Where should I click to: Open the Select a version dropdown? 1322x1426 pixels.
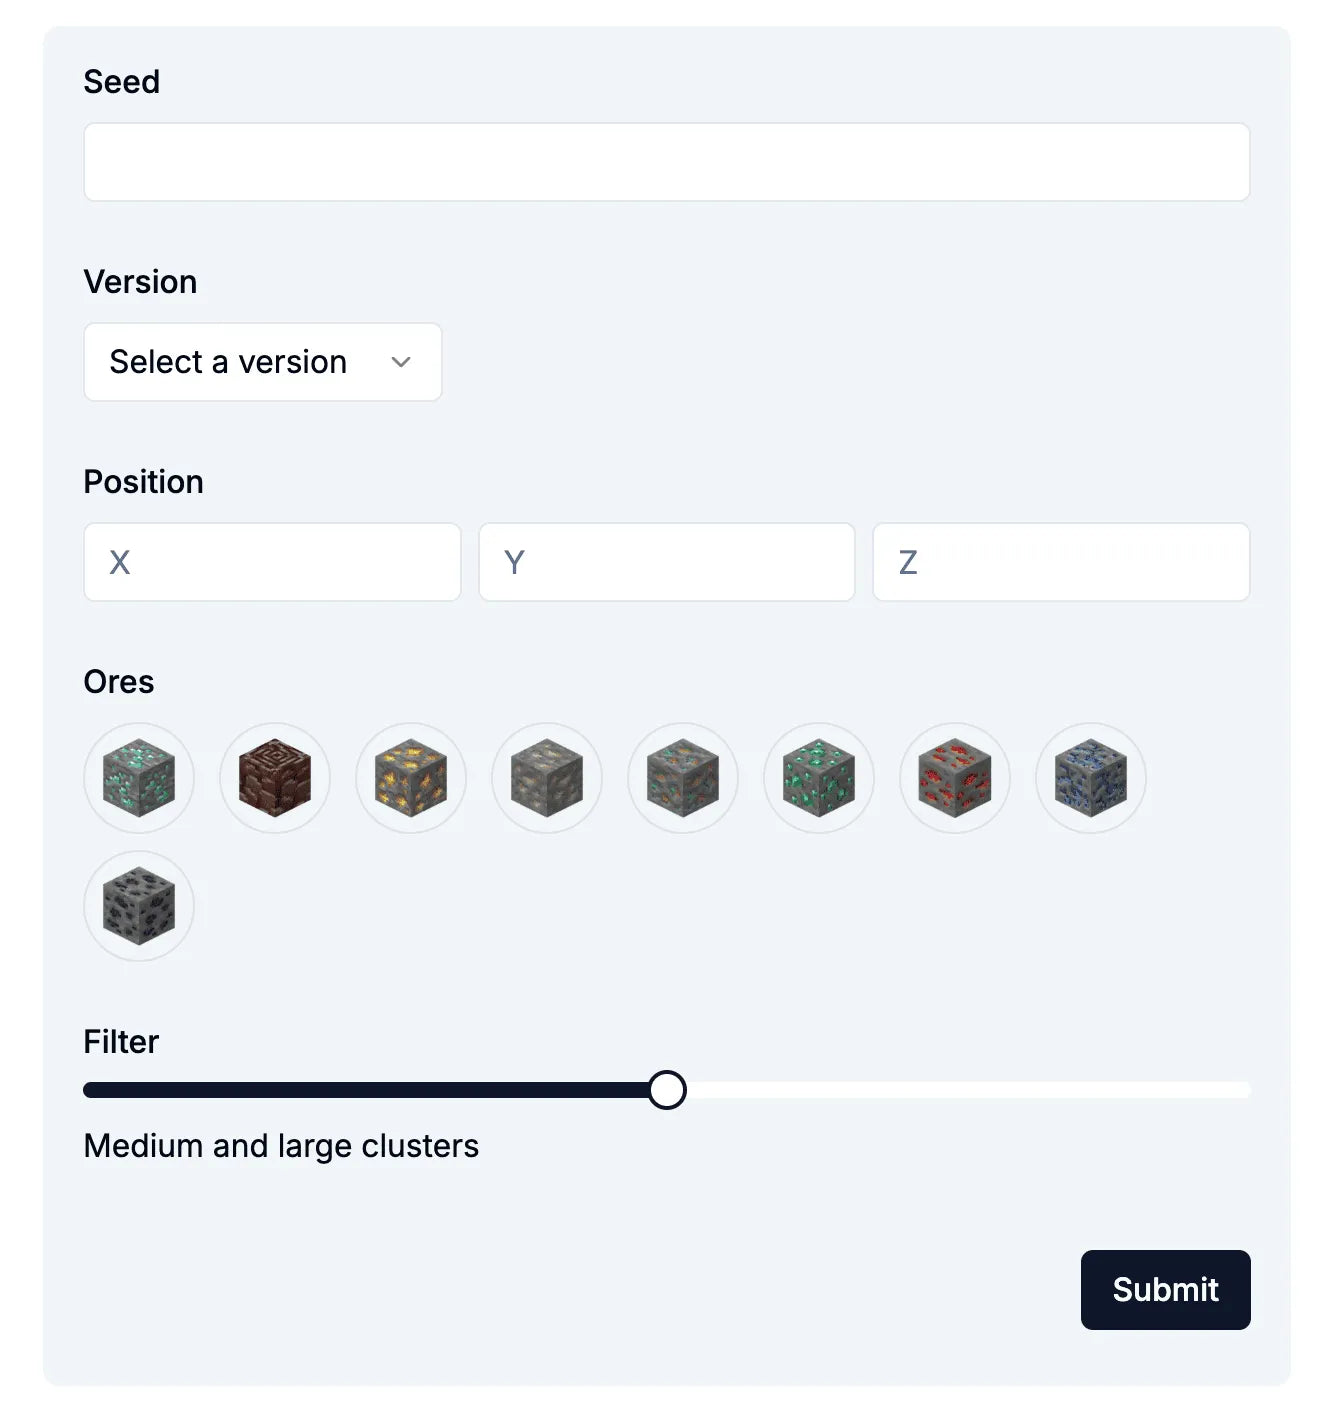(x=262, y=362)
